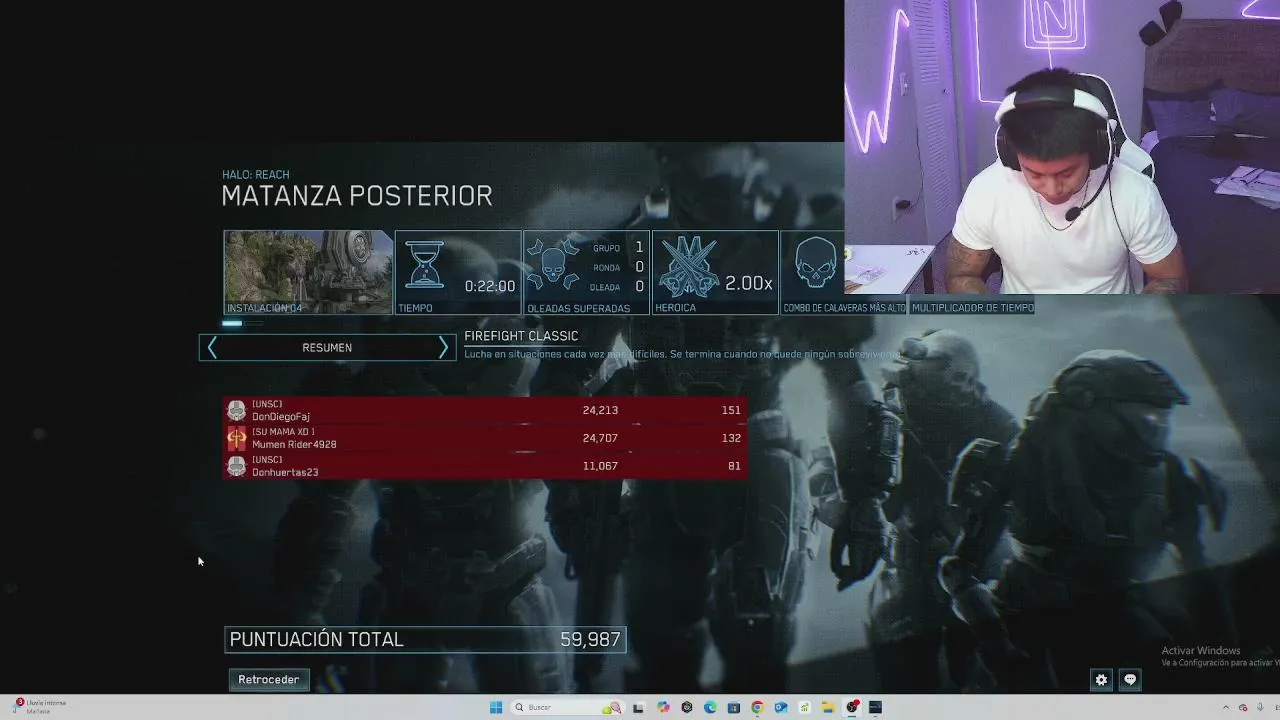Go to previous page with left arrow
The height and width of the screenshot is (720, 1280).
pos(212,347)
